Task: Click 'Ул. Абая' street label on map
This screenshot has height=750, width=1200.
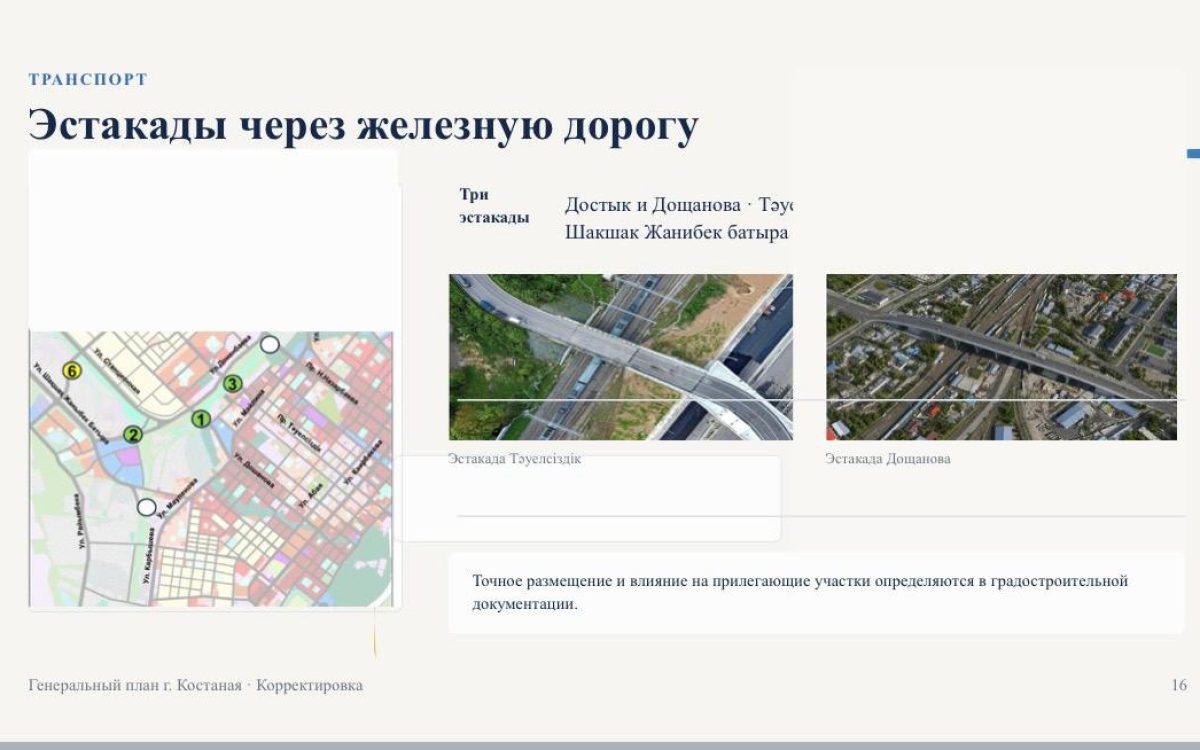Action: pos(311,496)
